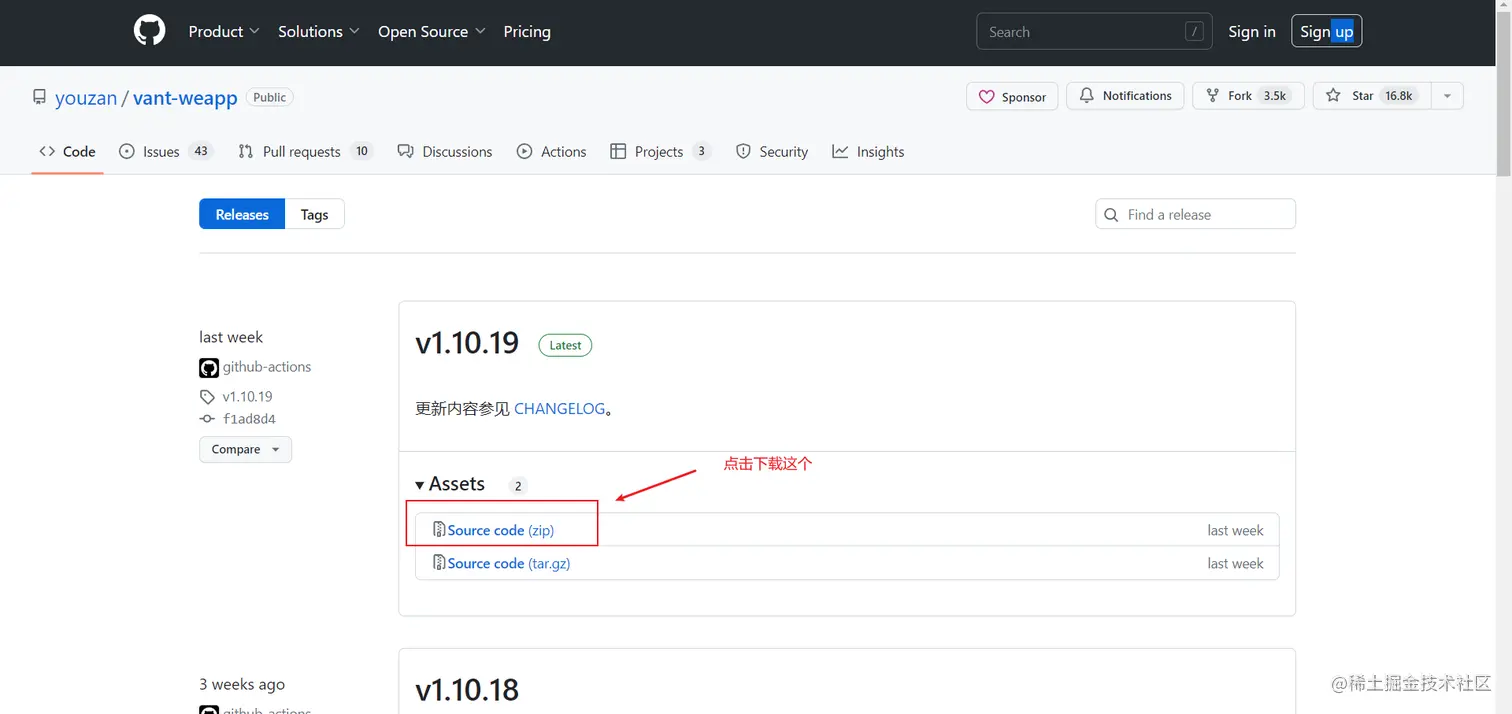
Task: Click the Find a release input
Action: pos(1196,214)
